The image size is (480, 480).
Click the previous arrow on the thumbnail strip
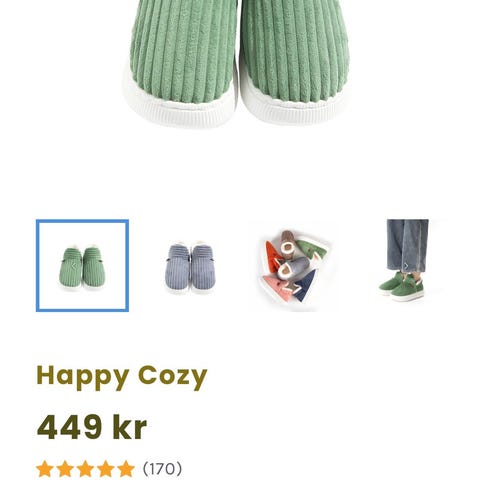(74, 266)
